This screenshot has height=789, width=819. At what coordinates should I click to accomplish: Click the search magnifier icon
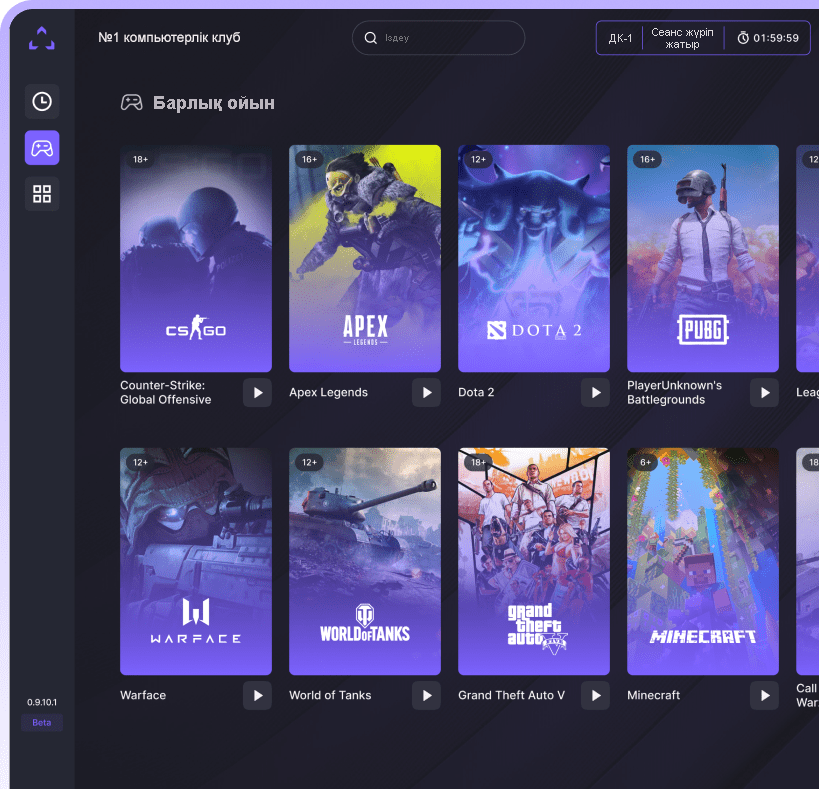370,38
